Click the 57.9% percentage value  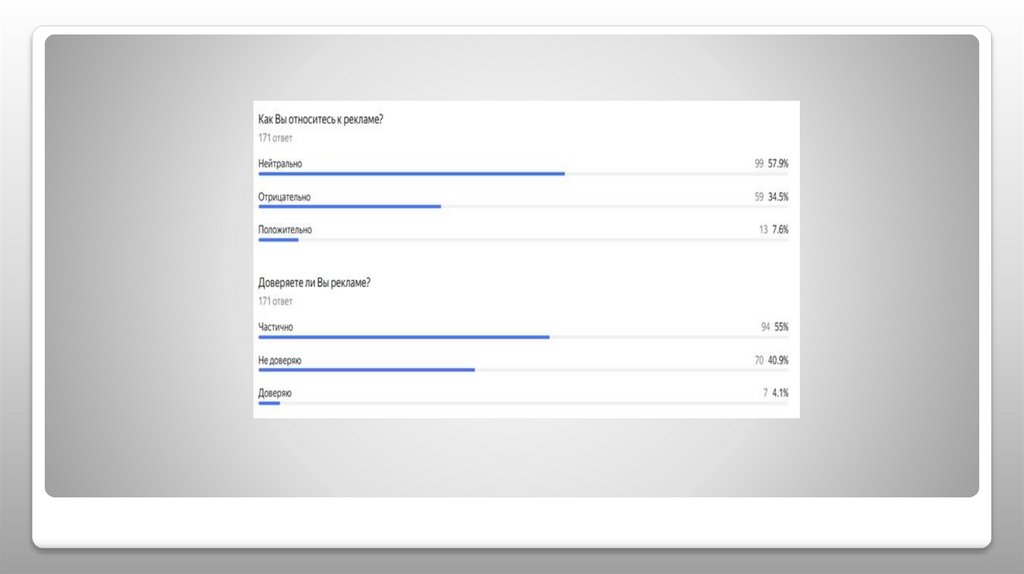pos(779,163)
